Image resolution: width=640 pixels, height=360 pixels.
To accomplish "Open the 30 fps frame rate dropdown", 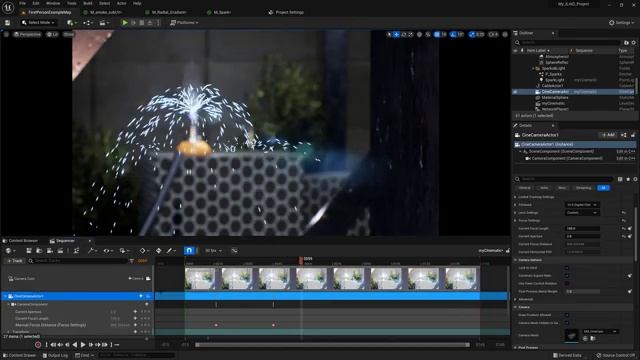I will tap(213, 251).
